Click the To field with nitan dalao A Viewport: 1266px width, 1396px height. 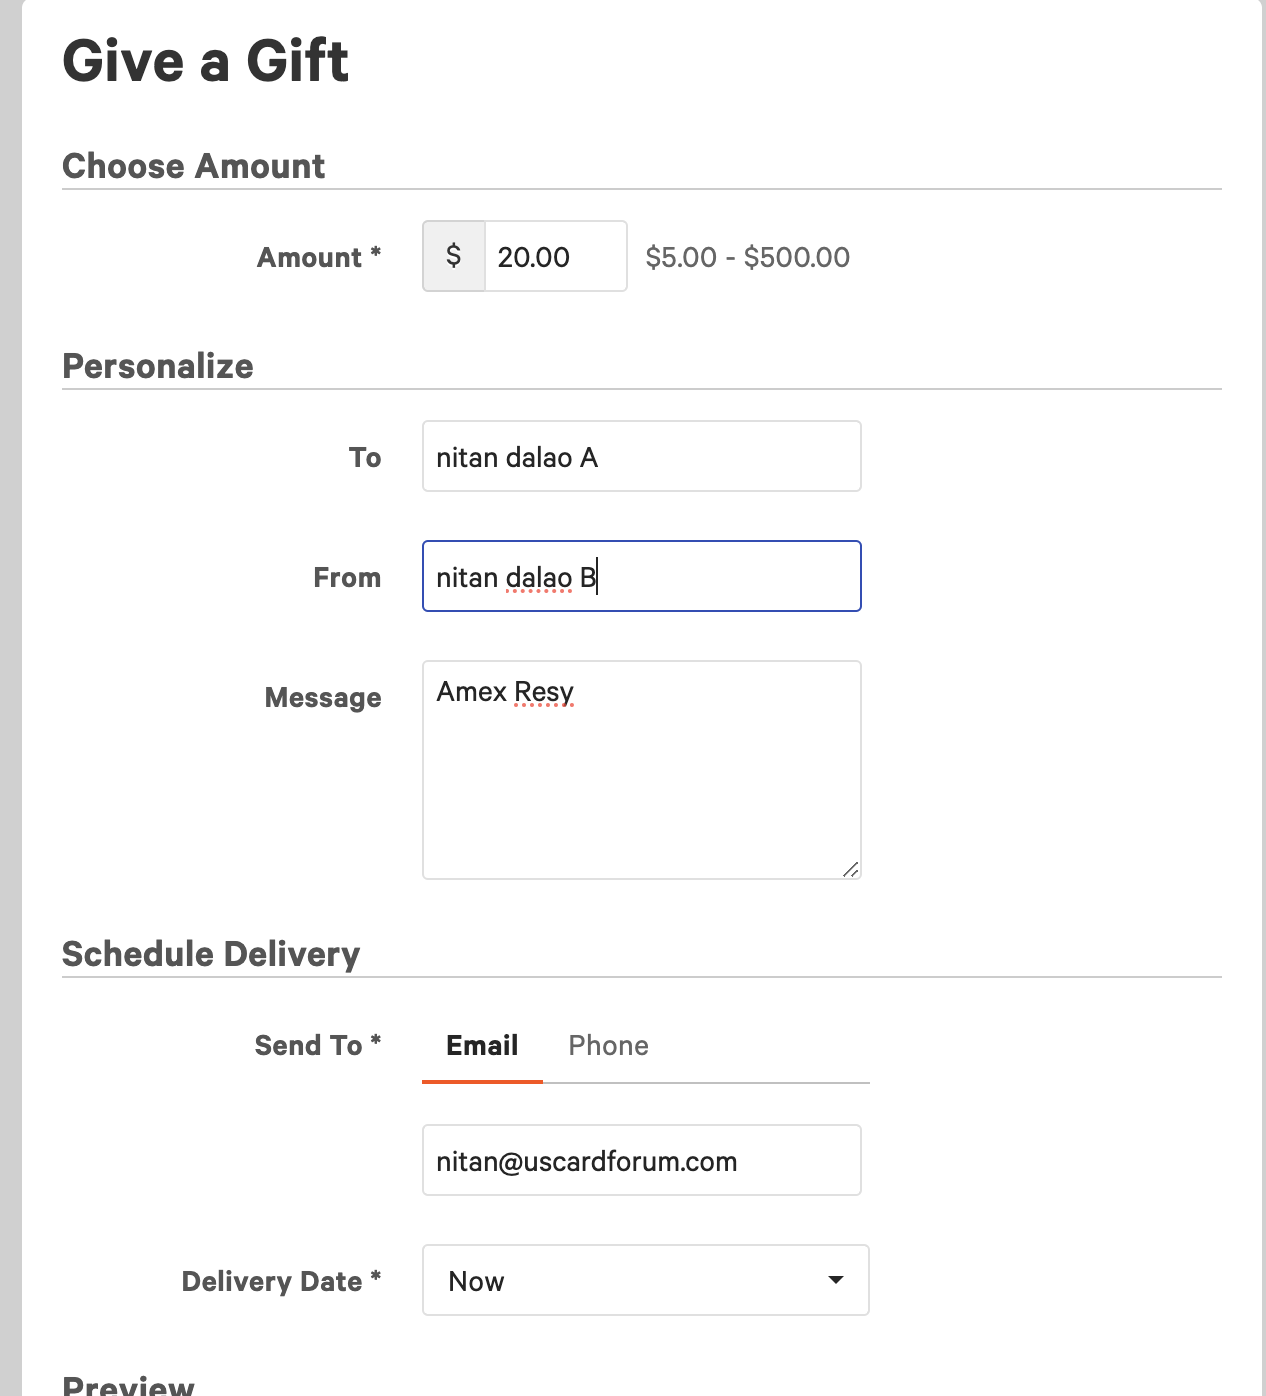pyautogui.click(x=641, y=457)
